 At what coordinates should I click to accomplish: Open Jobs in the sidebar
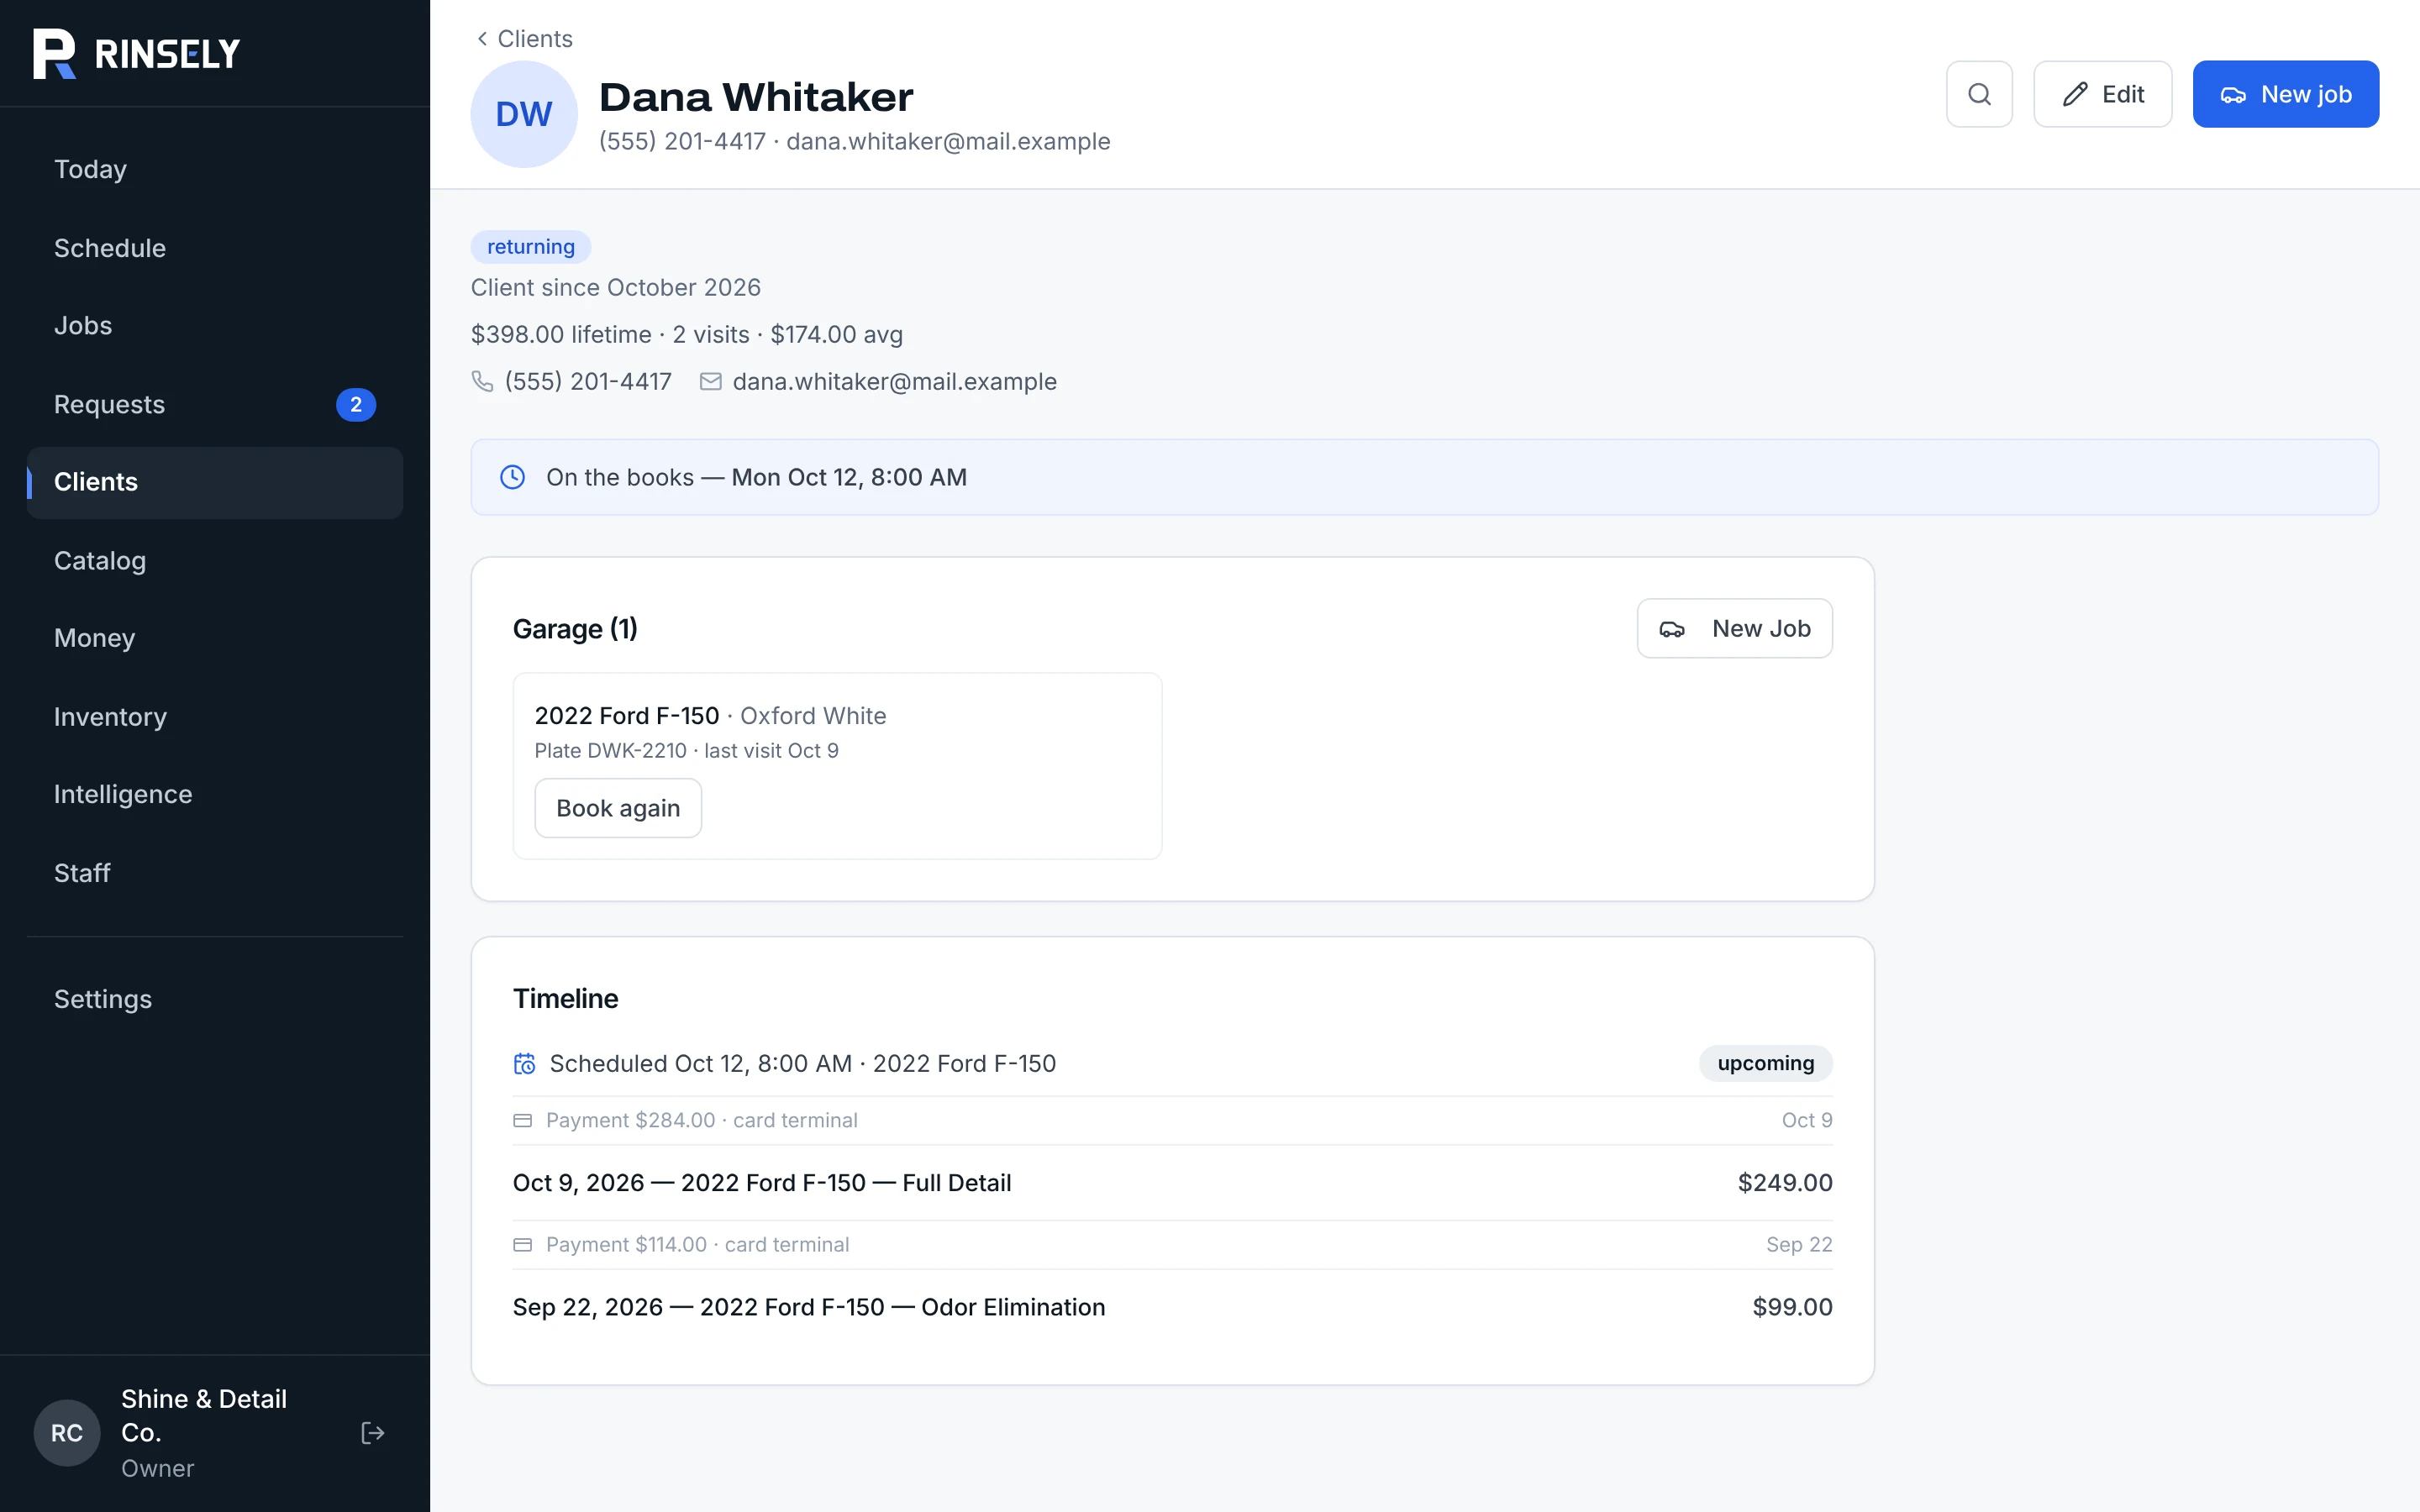215,326
